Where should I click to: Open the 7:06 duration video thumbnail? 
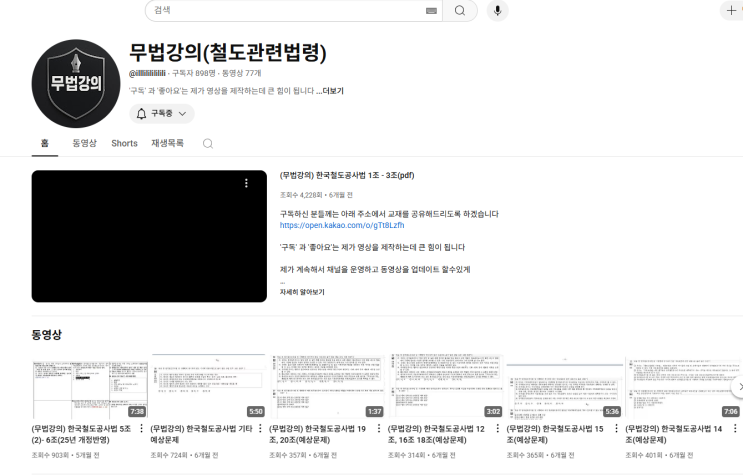tap(683, 386)
